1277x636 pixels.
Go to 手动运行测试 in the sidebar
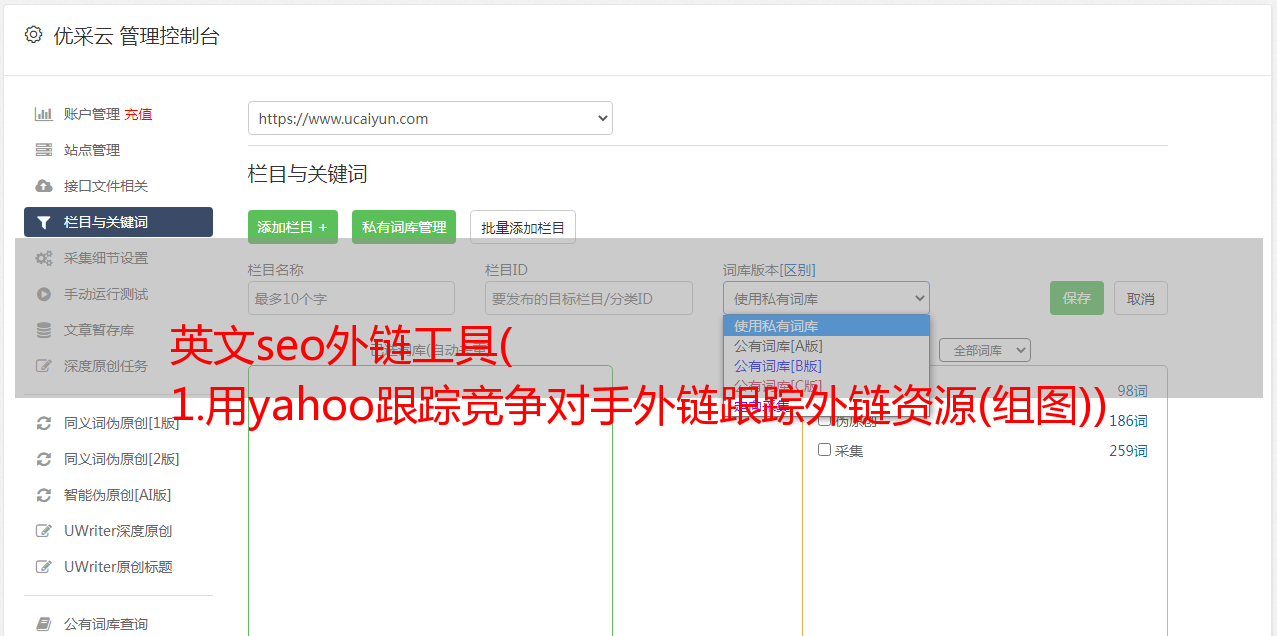point(106,294)
